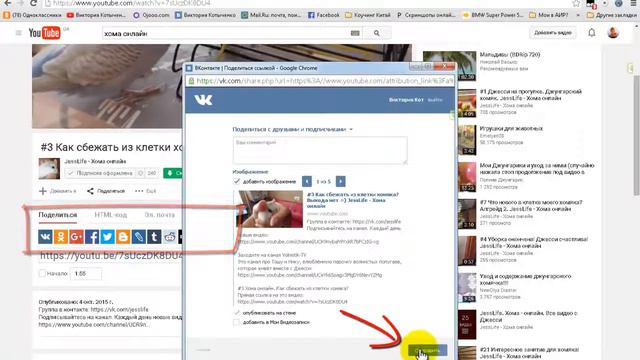Screen dimensions: 640x360
Task: Click vk.com/jesslife link in video description
Action: [120, 310]
